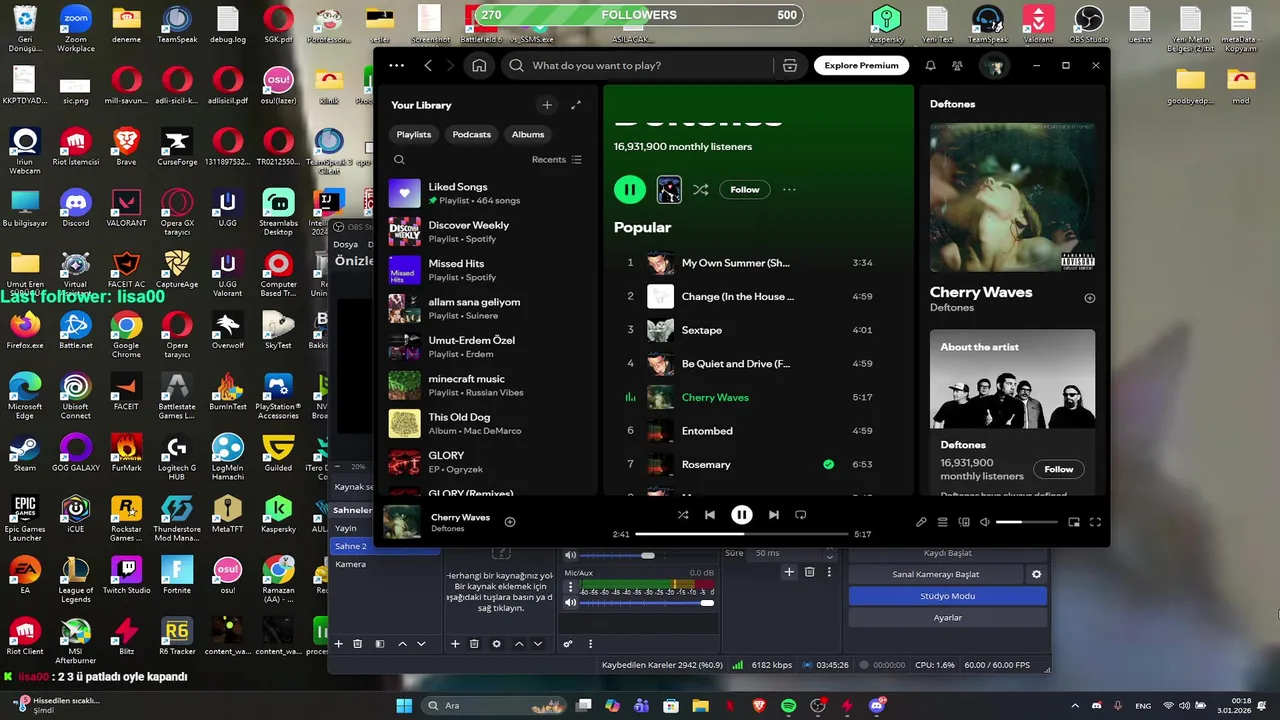This screenshot has height=720, width=1280.
Task: Open the Dosya menu in OBS
Action: (x=345, y=244)
